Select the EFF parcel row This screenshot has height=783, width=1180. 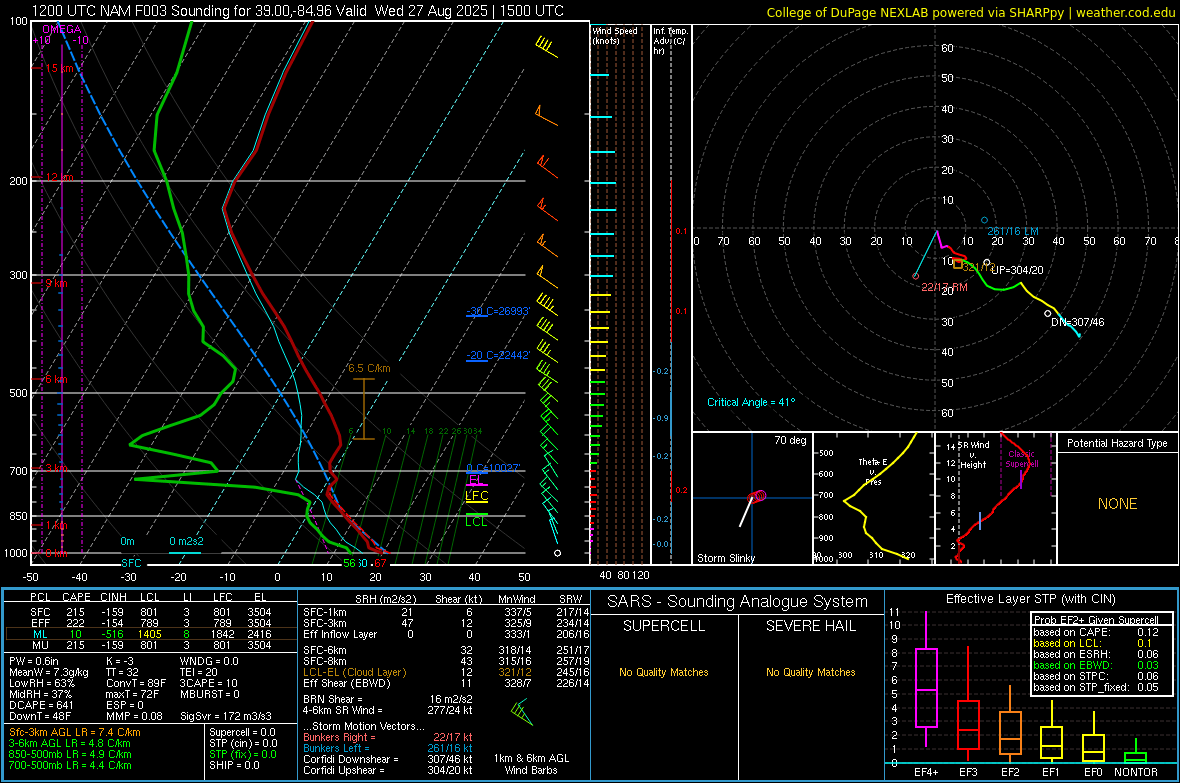(x=151, y=623)
